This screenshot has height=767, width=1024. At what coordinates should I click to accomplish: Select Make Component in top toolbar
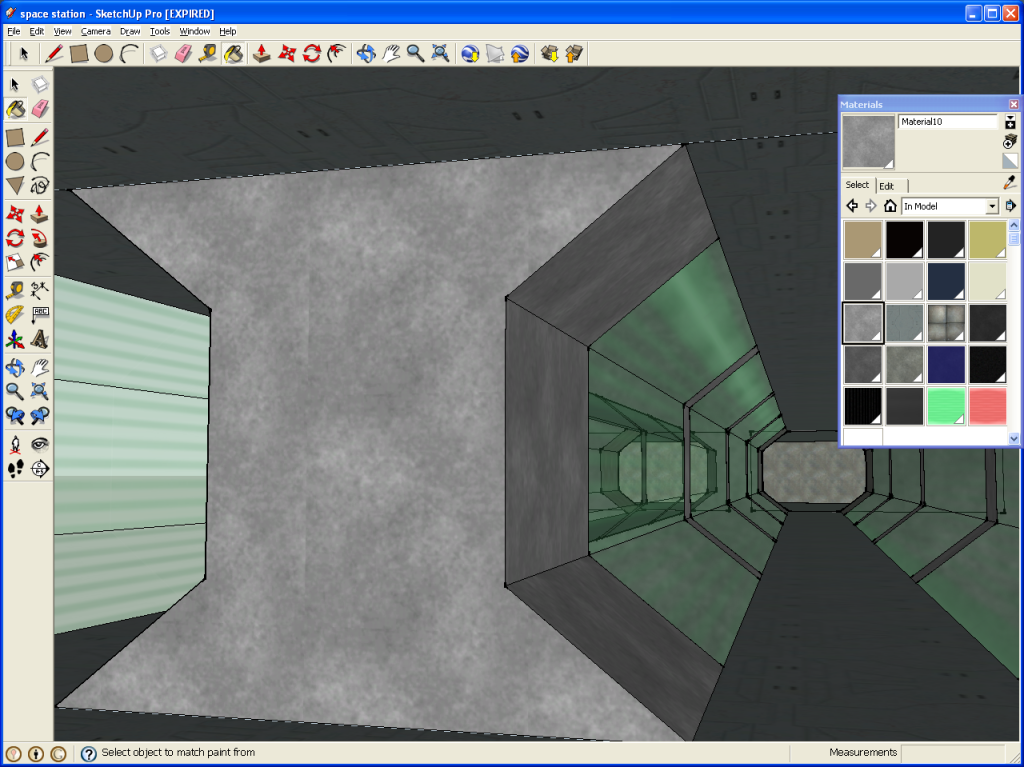click(x=159, y=54)
